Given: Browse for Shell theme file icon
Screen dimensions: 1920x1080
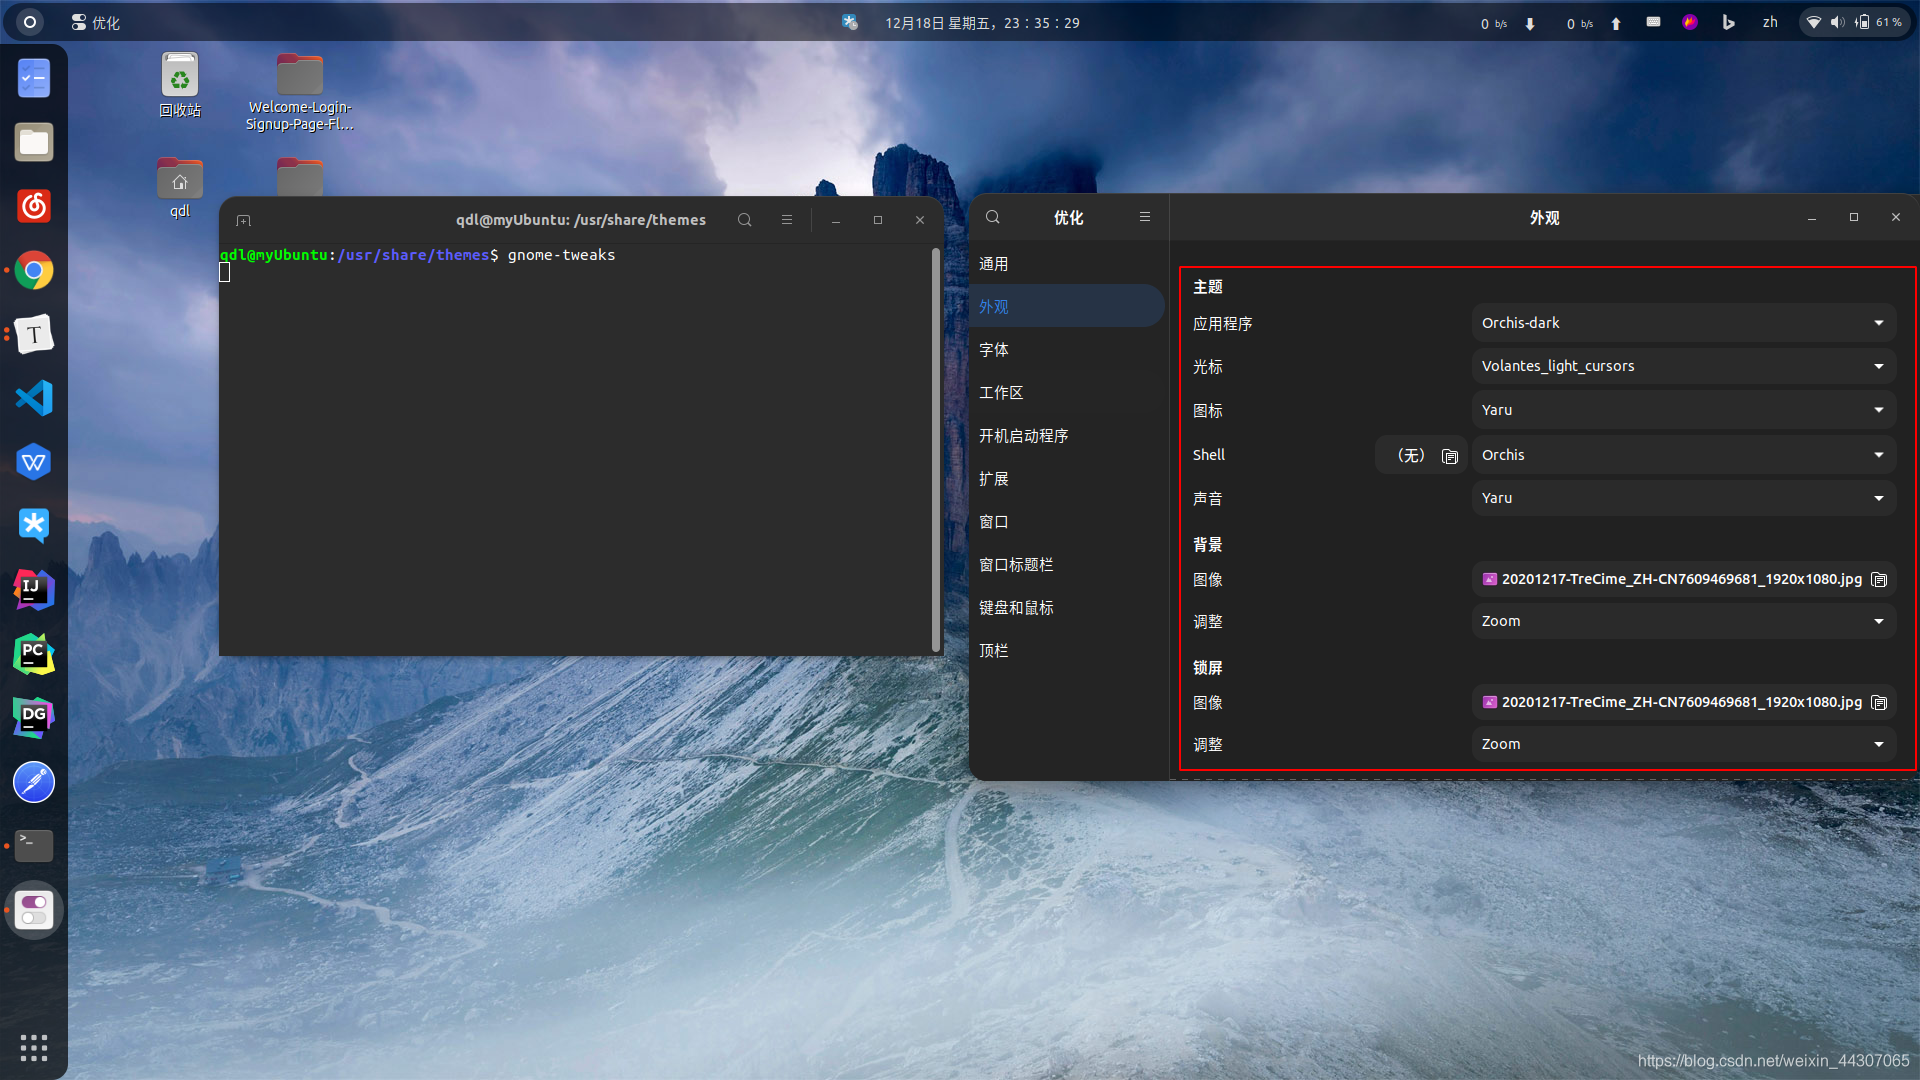Looking at the screenshot, I should point(1450,456).
